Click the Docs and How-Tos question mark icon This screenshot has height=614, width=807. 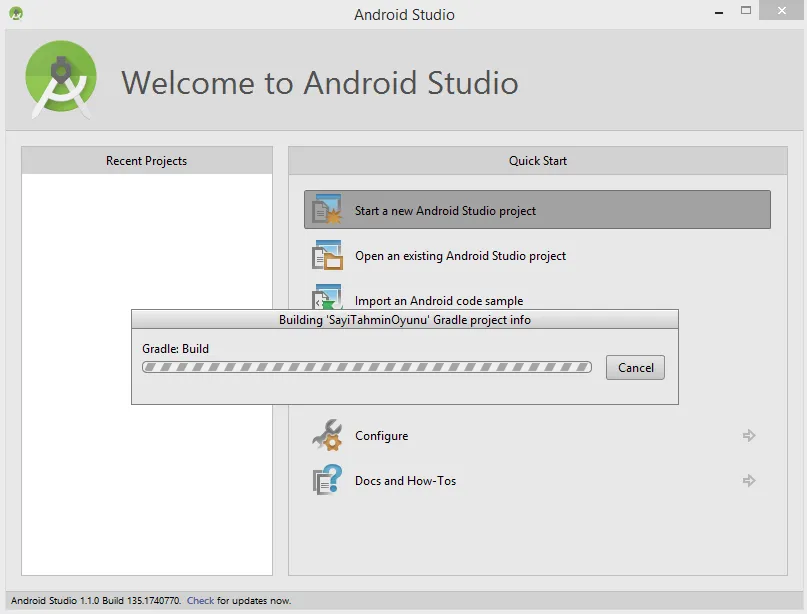click(x=327, y=481)
